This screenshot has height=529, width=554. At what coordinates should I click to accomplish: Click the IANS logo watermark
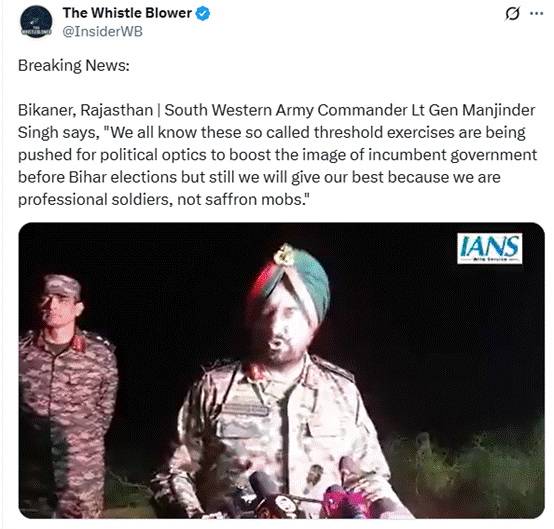point(489,248)
